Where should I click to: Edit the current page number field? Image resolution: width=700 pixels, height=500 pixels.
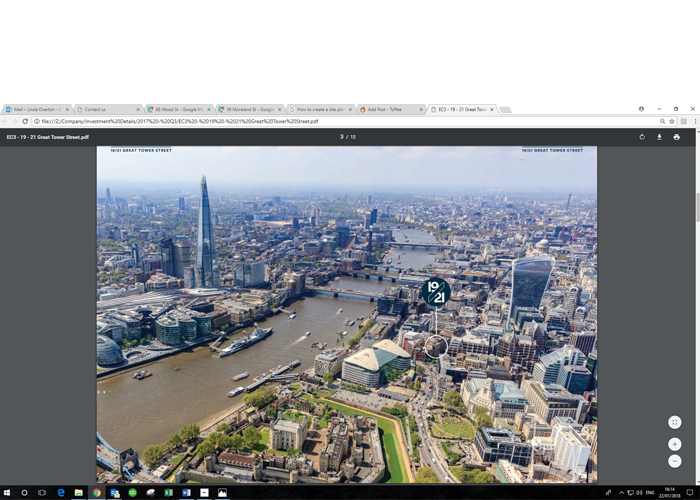click(342, 137)
